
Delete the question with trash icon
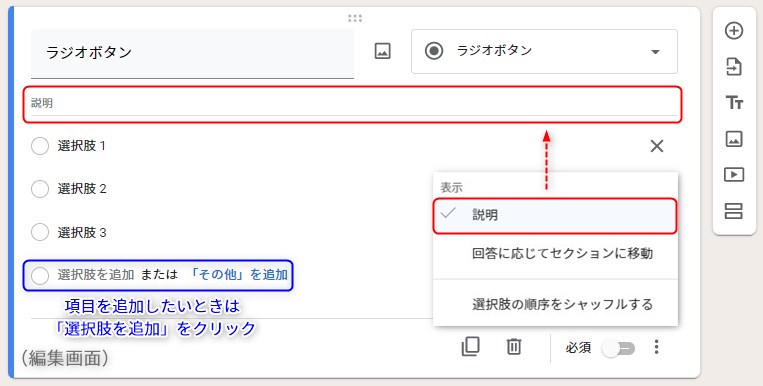[514, 347]
